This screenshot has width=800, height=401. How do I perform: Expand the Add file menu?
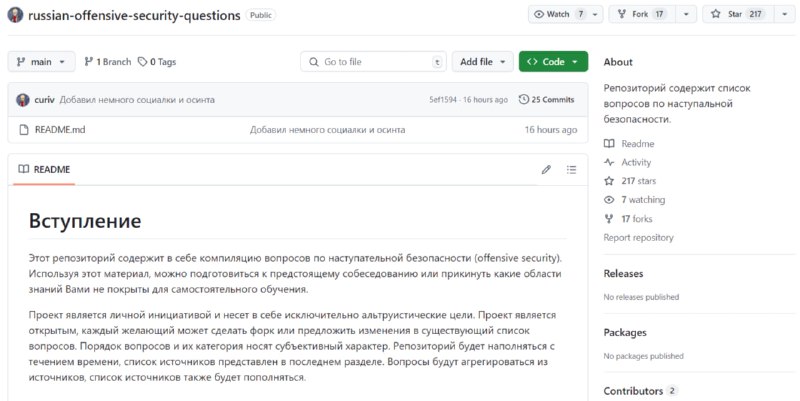pos(482,62)
